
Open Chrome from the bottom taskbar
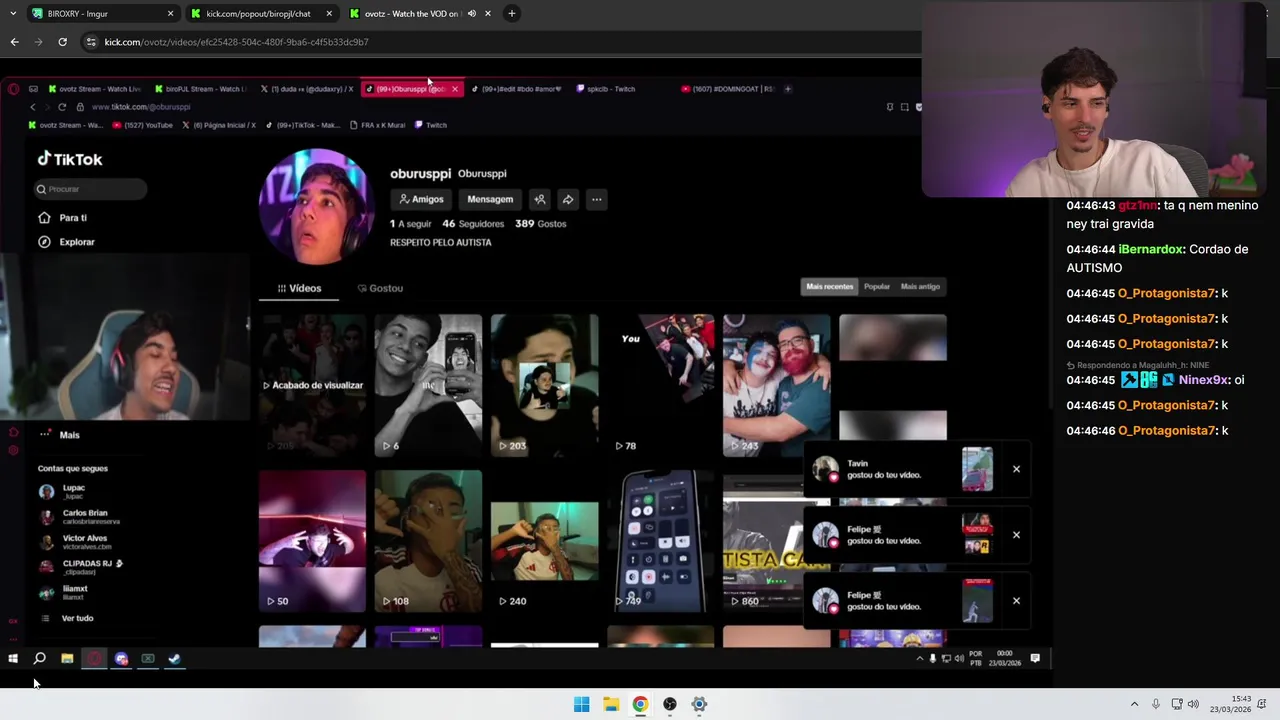pyautogui.click(x=640, y=704)
